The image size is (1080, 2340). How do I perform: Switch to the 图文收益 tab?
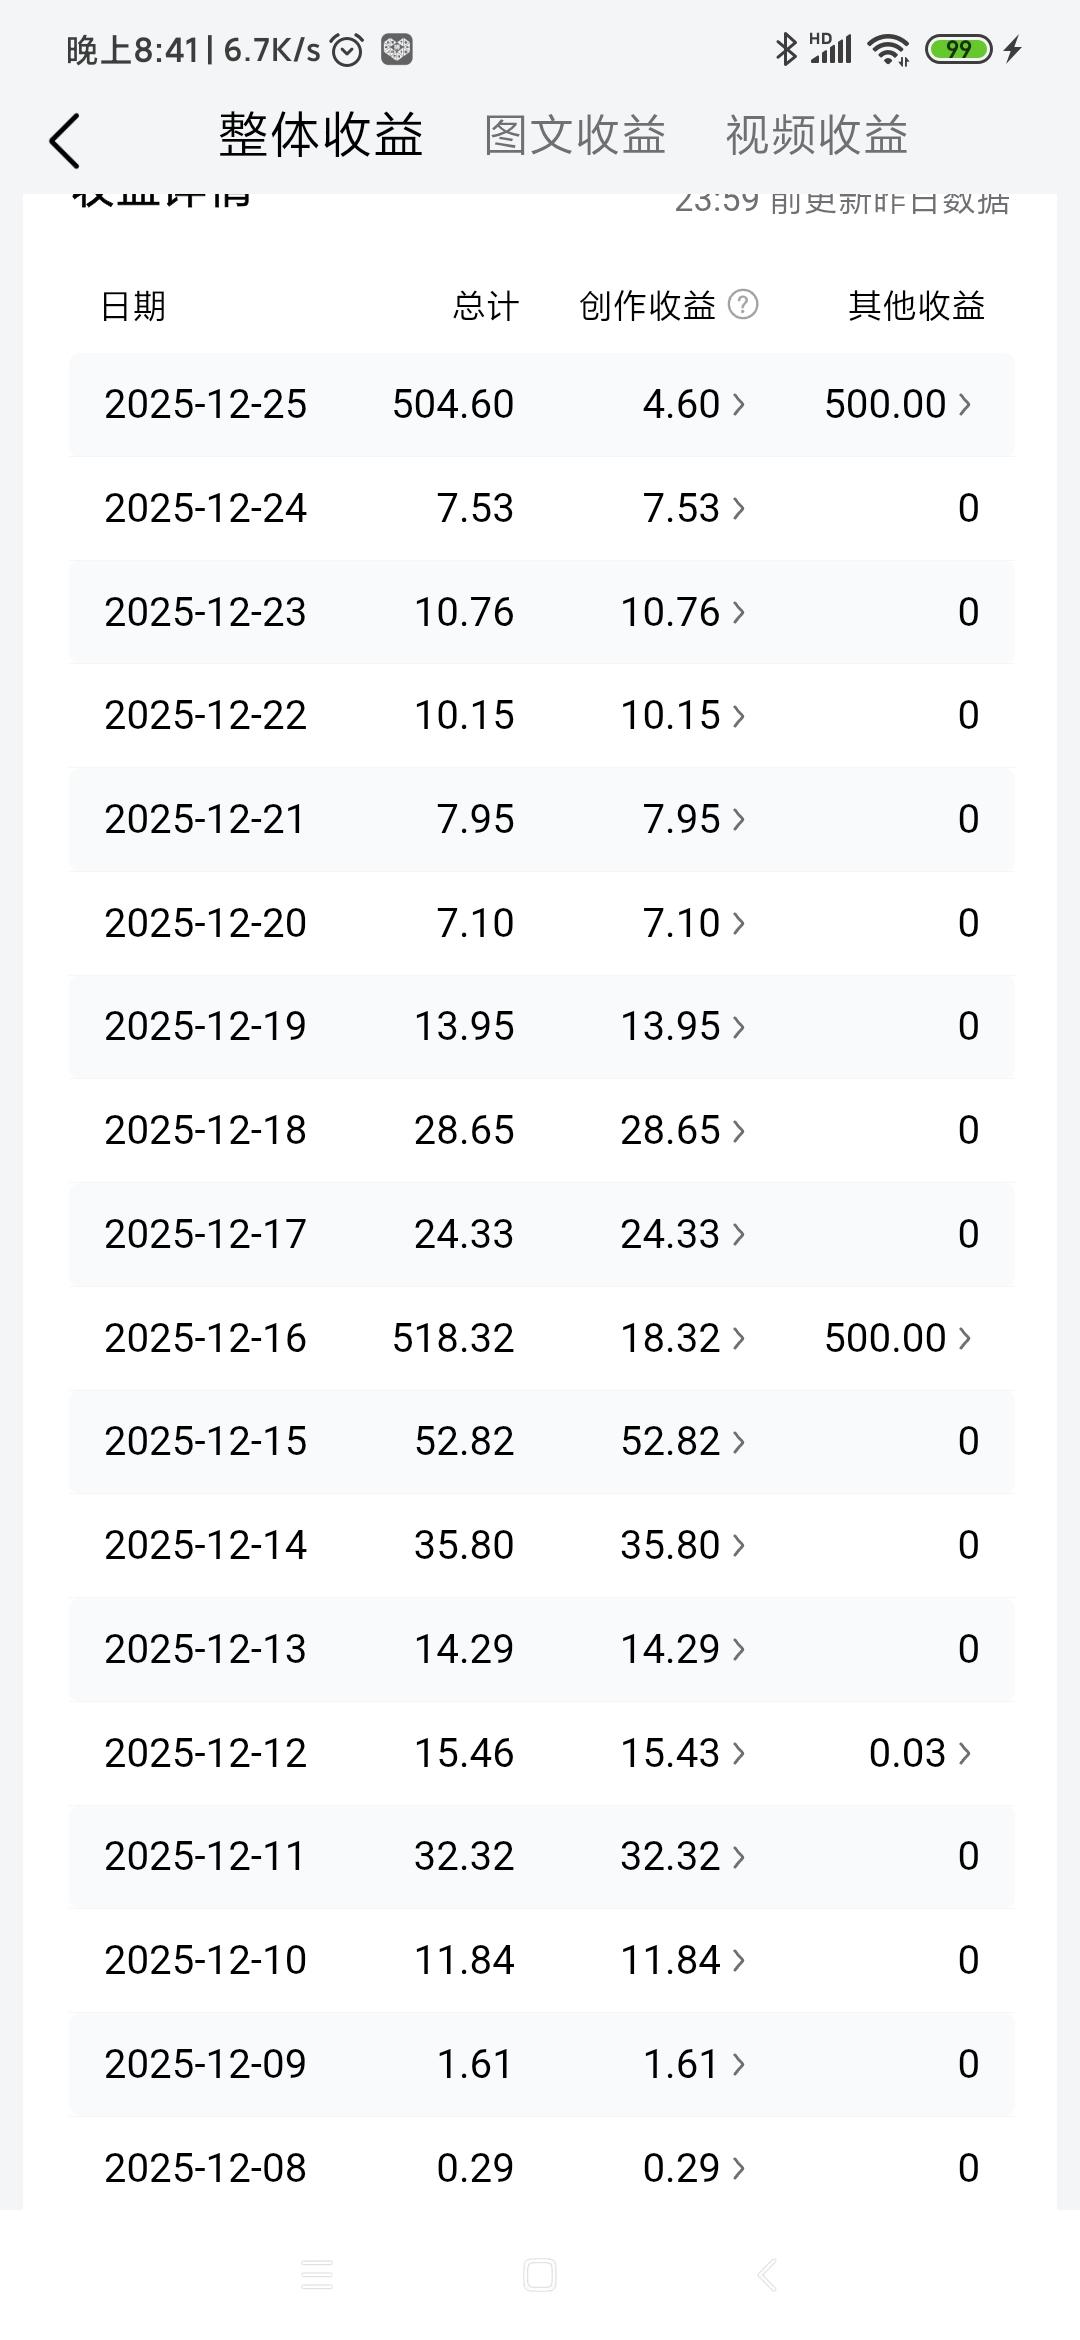(x=575, y=136)
